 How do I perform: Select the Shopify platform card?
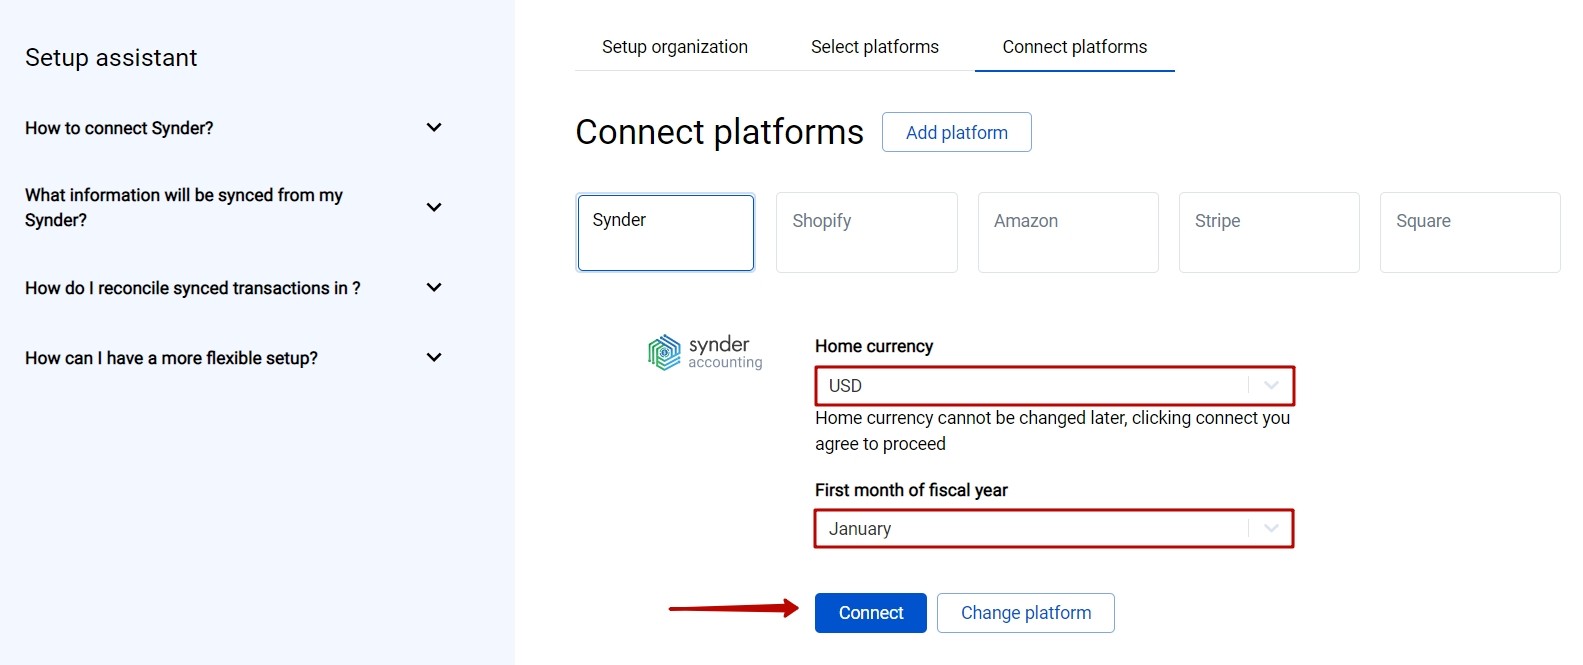[867, 233]
